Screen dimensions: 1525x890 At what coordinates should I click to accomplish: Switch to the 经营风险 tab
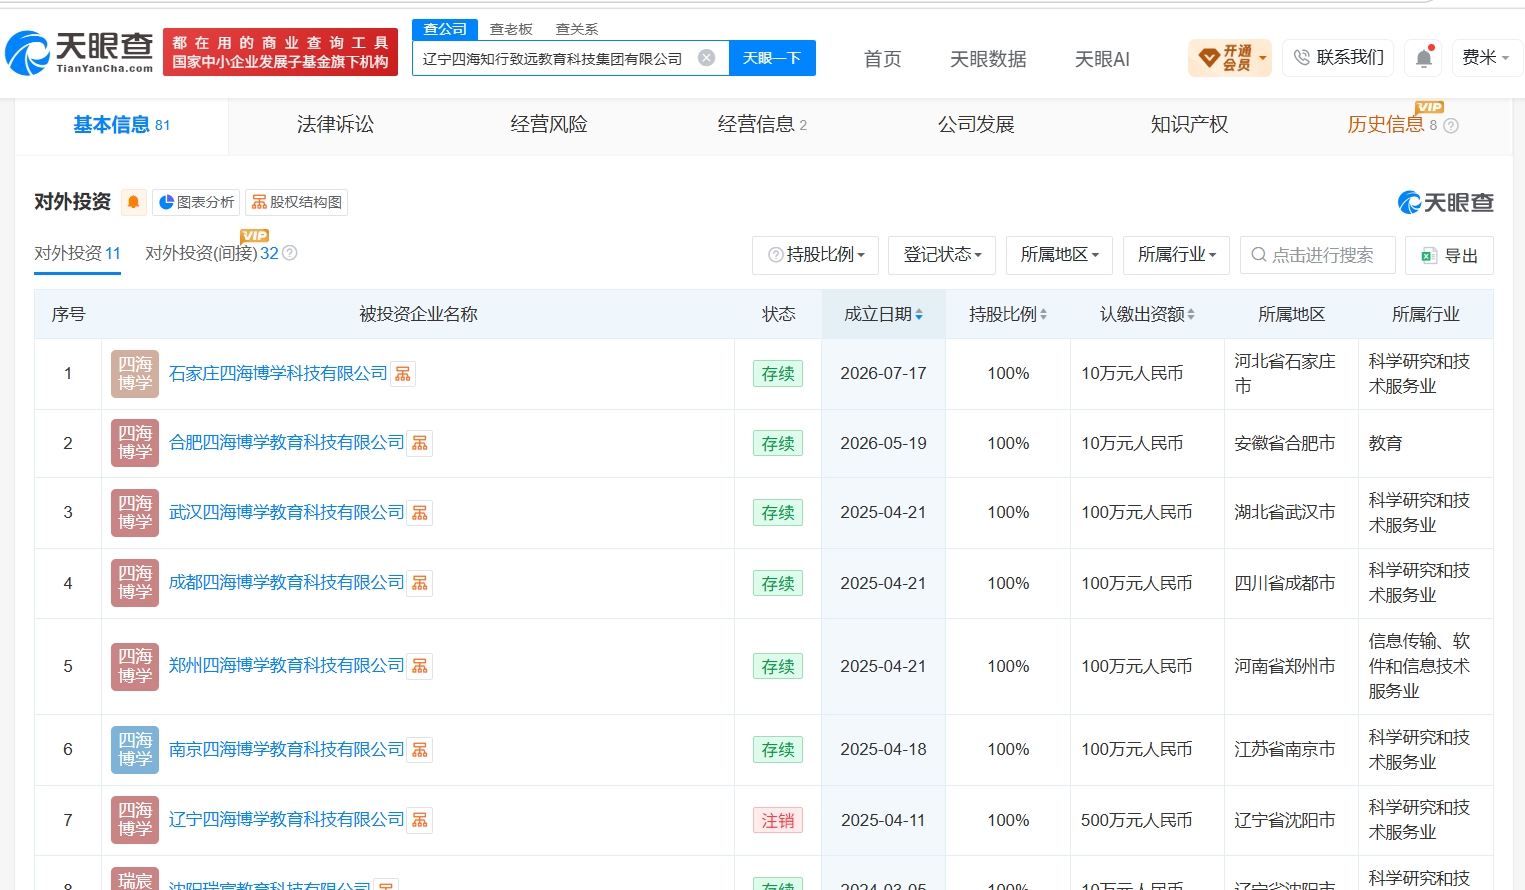pos(549,125)
